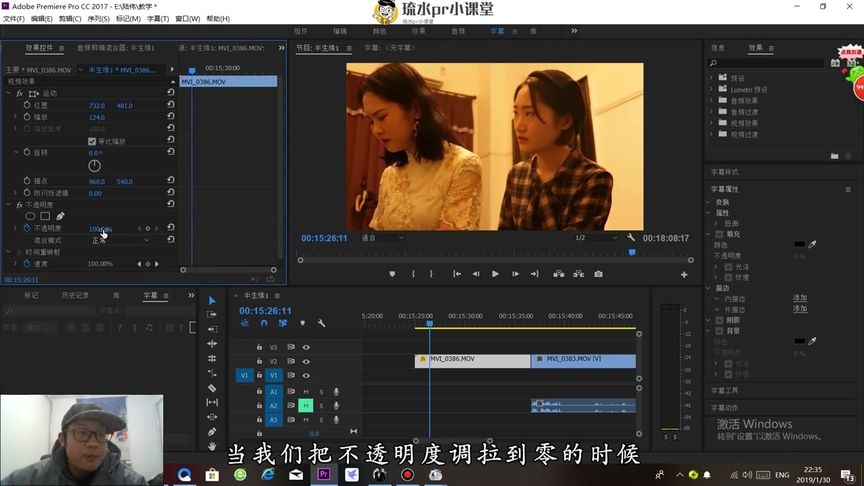Viewport: 864px width, 486px height.
Task: Open Edit menu
Action: click(x=42, y=19)
